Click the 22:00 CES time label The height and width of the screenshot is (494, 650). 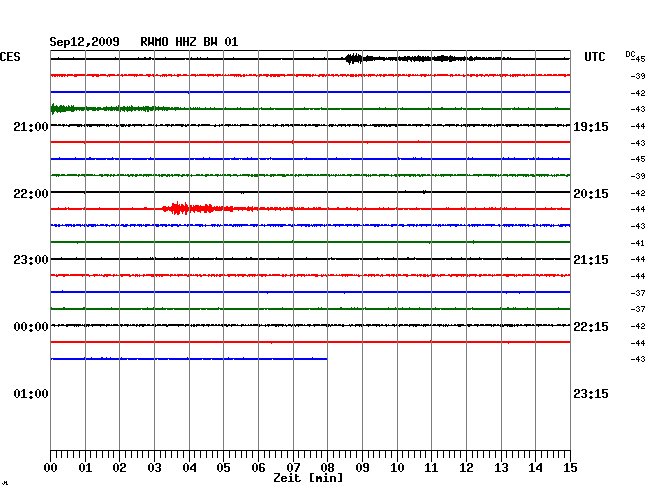(x=31, y=194)
